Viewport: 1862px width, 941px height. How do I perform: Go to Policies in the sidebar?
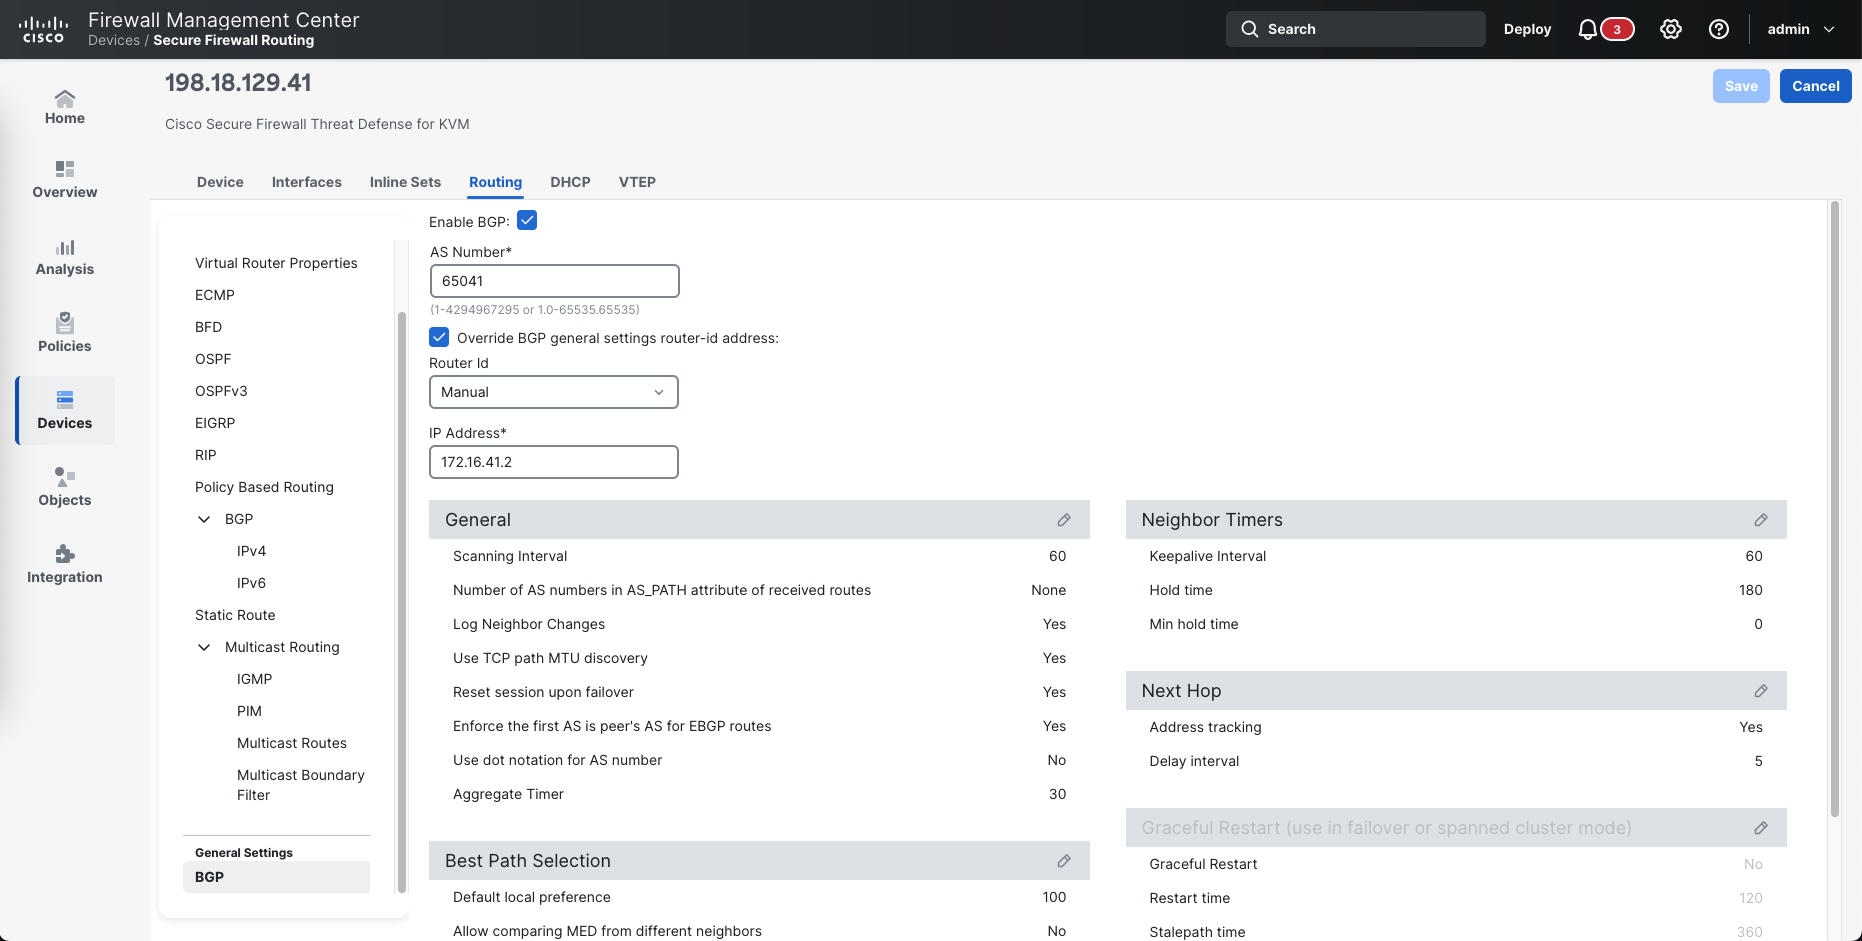65,332
